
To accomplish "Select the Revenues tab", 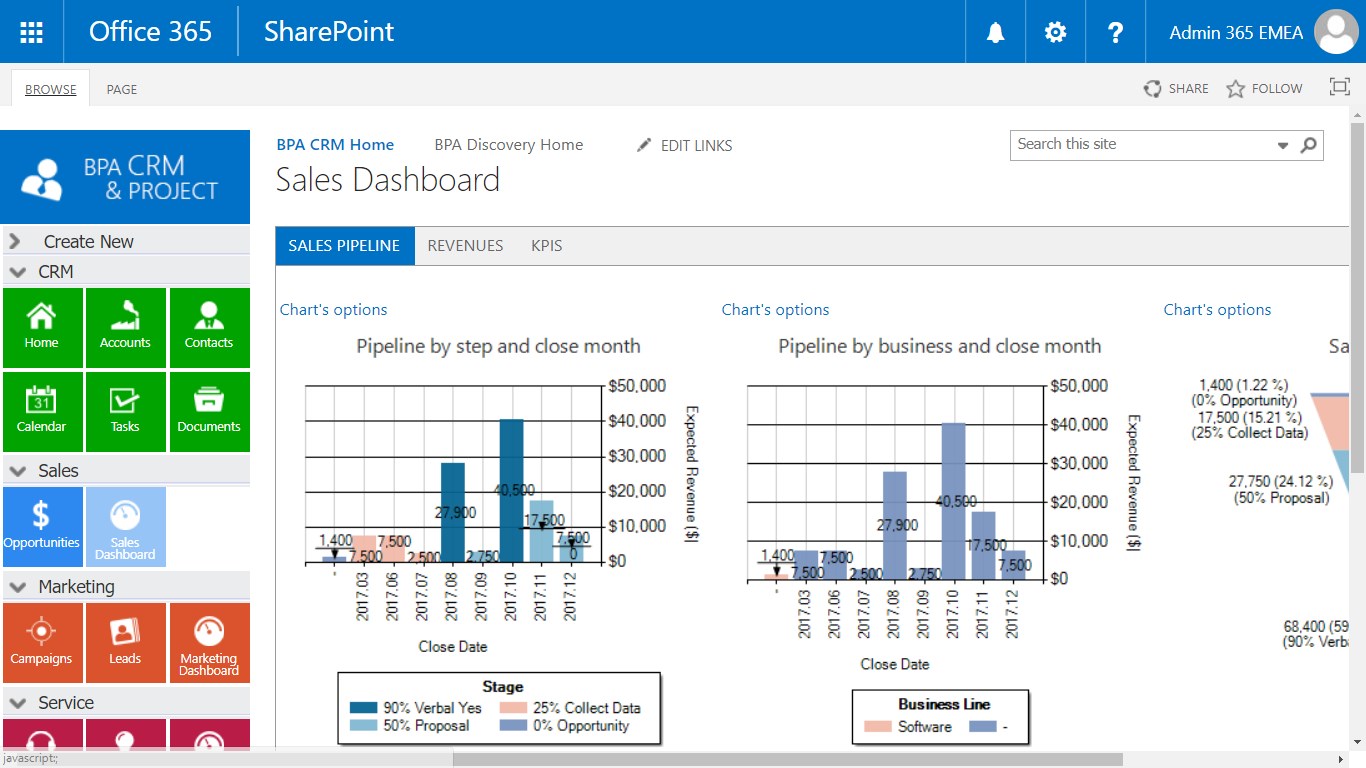I will click(465, 245).
